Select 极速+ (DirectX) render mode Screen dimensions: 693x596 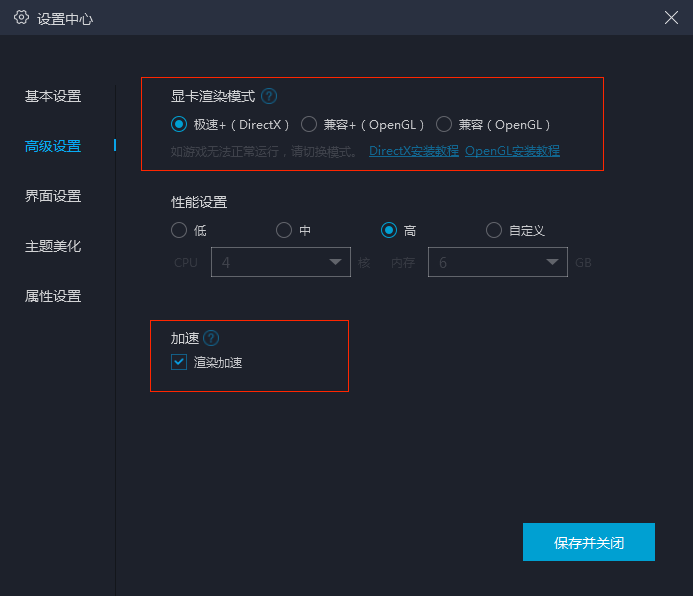click(x=179, y=125)
